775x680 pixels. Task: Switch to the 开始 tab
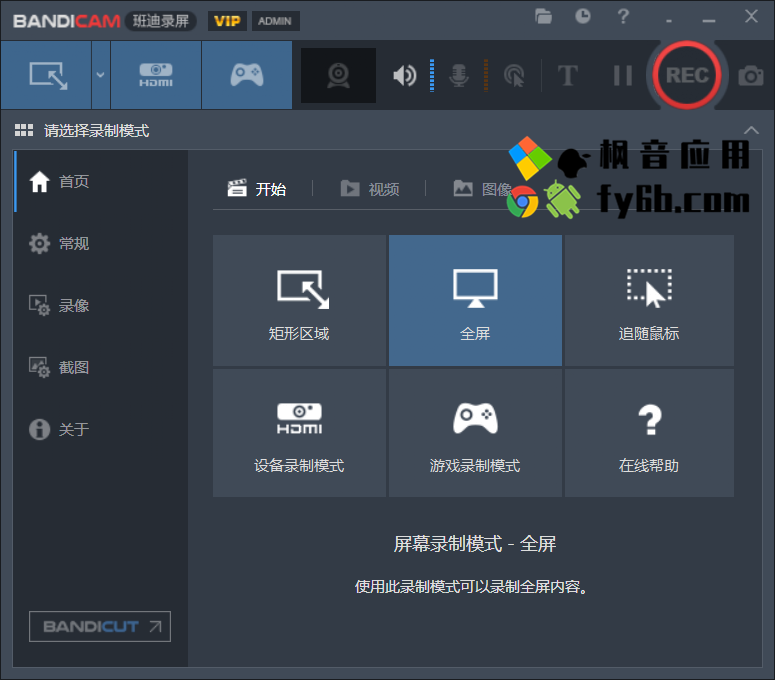point(257,189)
